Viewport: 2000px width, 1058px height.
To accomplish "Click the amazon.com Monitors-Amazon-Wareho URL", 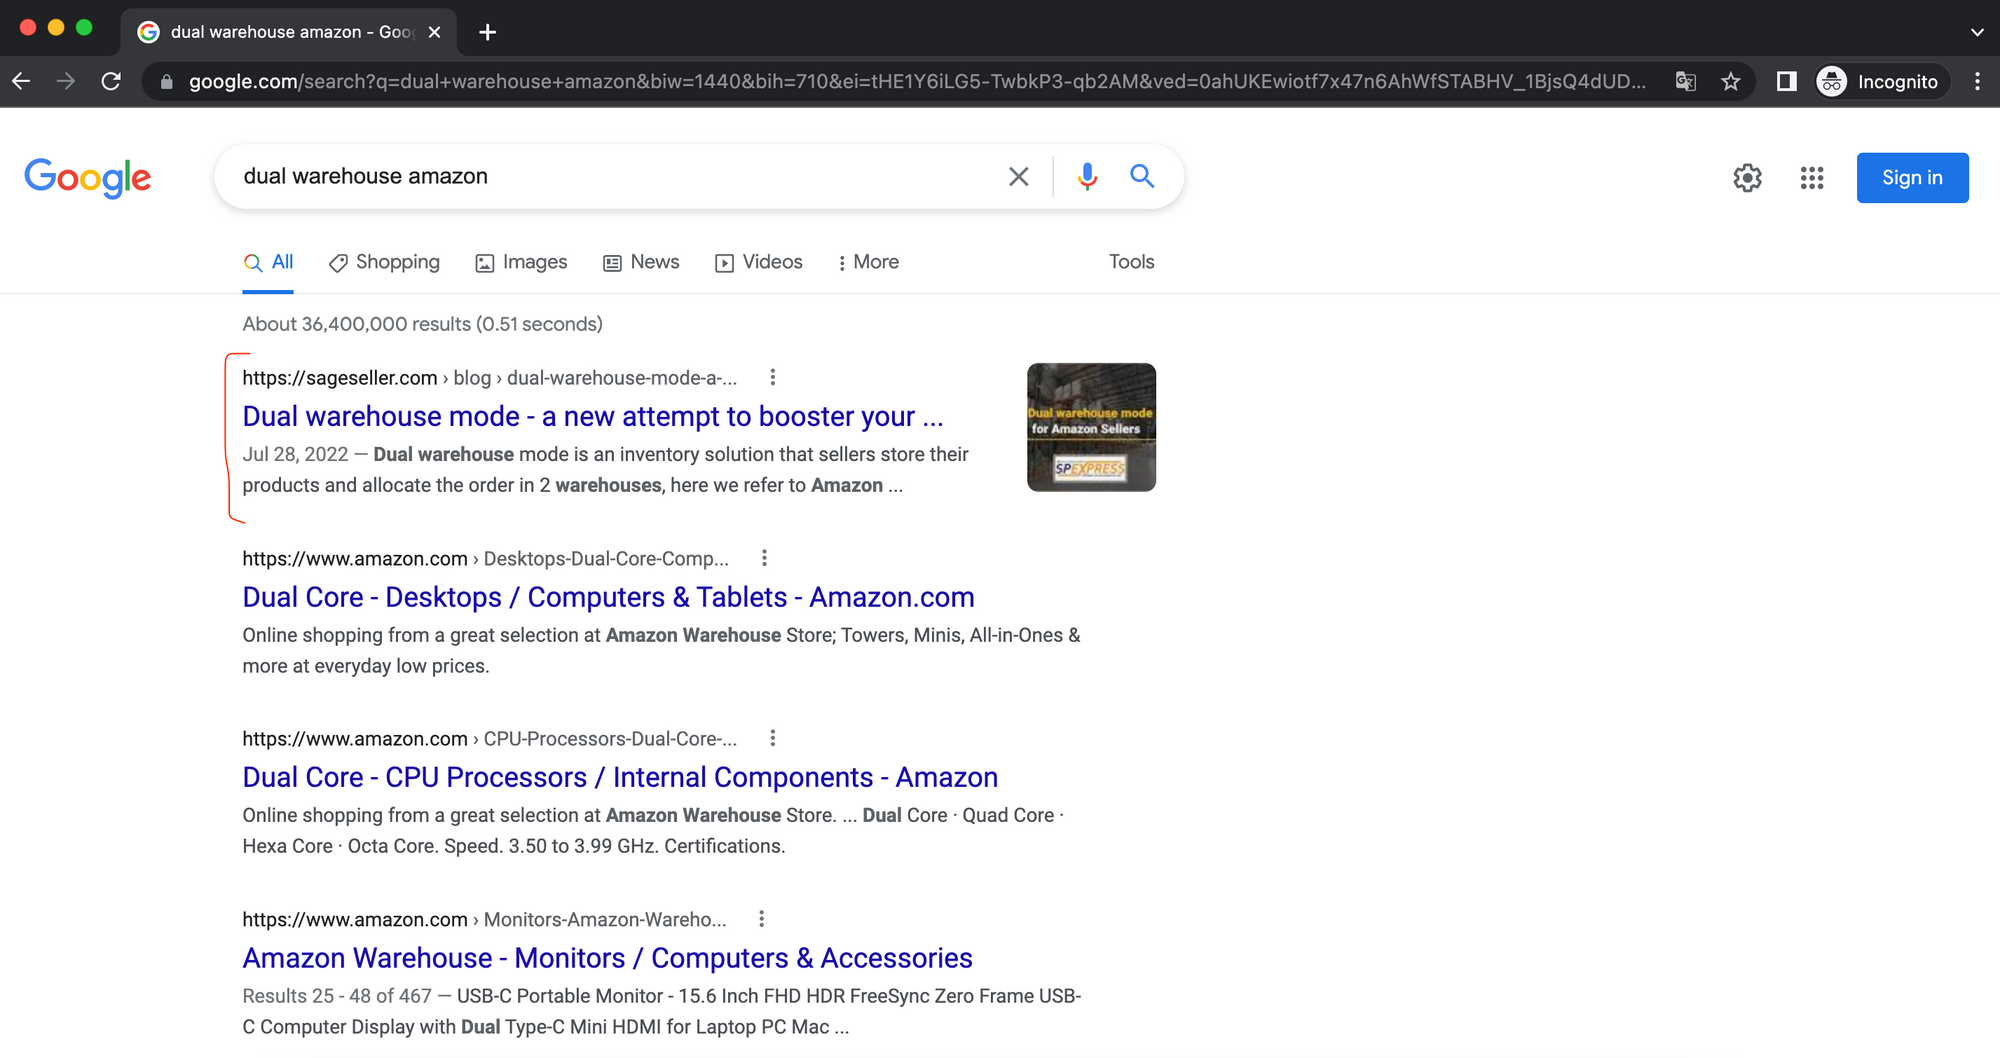I will coord(484,920).
